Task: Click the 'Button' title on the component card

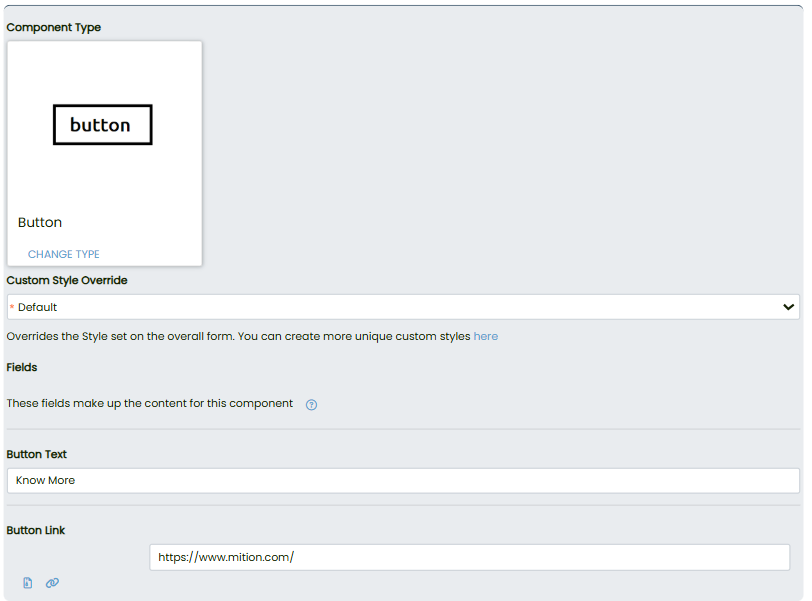Action: click(x=40, y=222)
